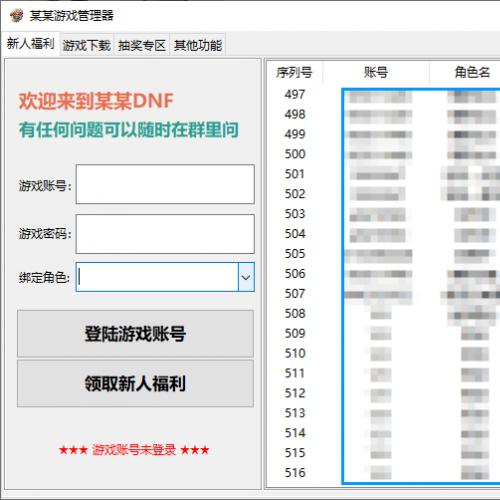This screenshot has width=500, height=500.
Task: Go to the 新人福利 tab
Action: click(31, 43)
